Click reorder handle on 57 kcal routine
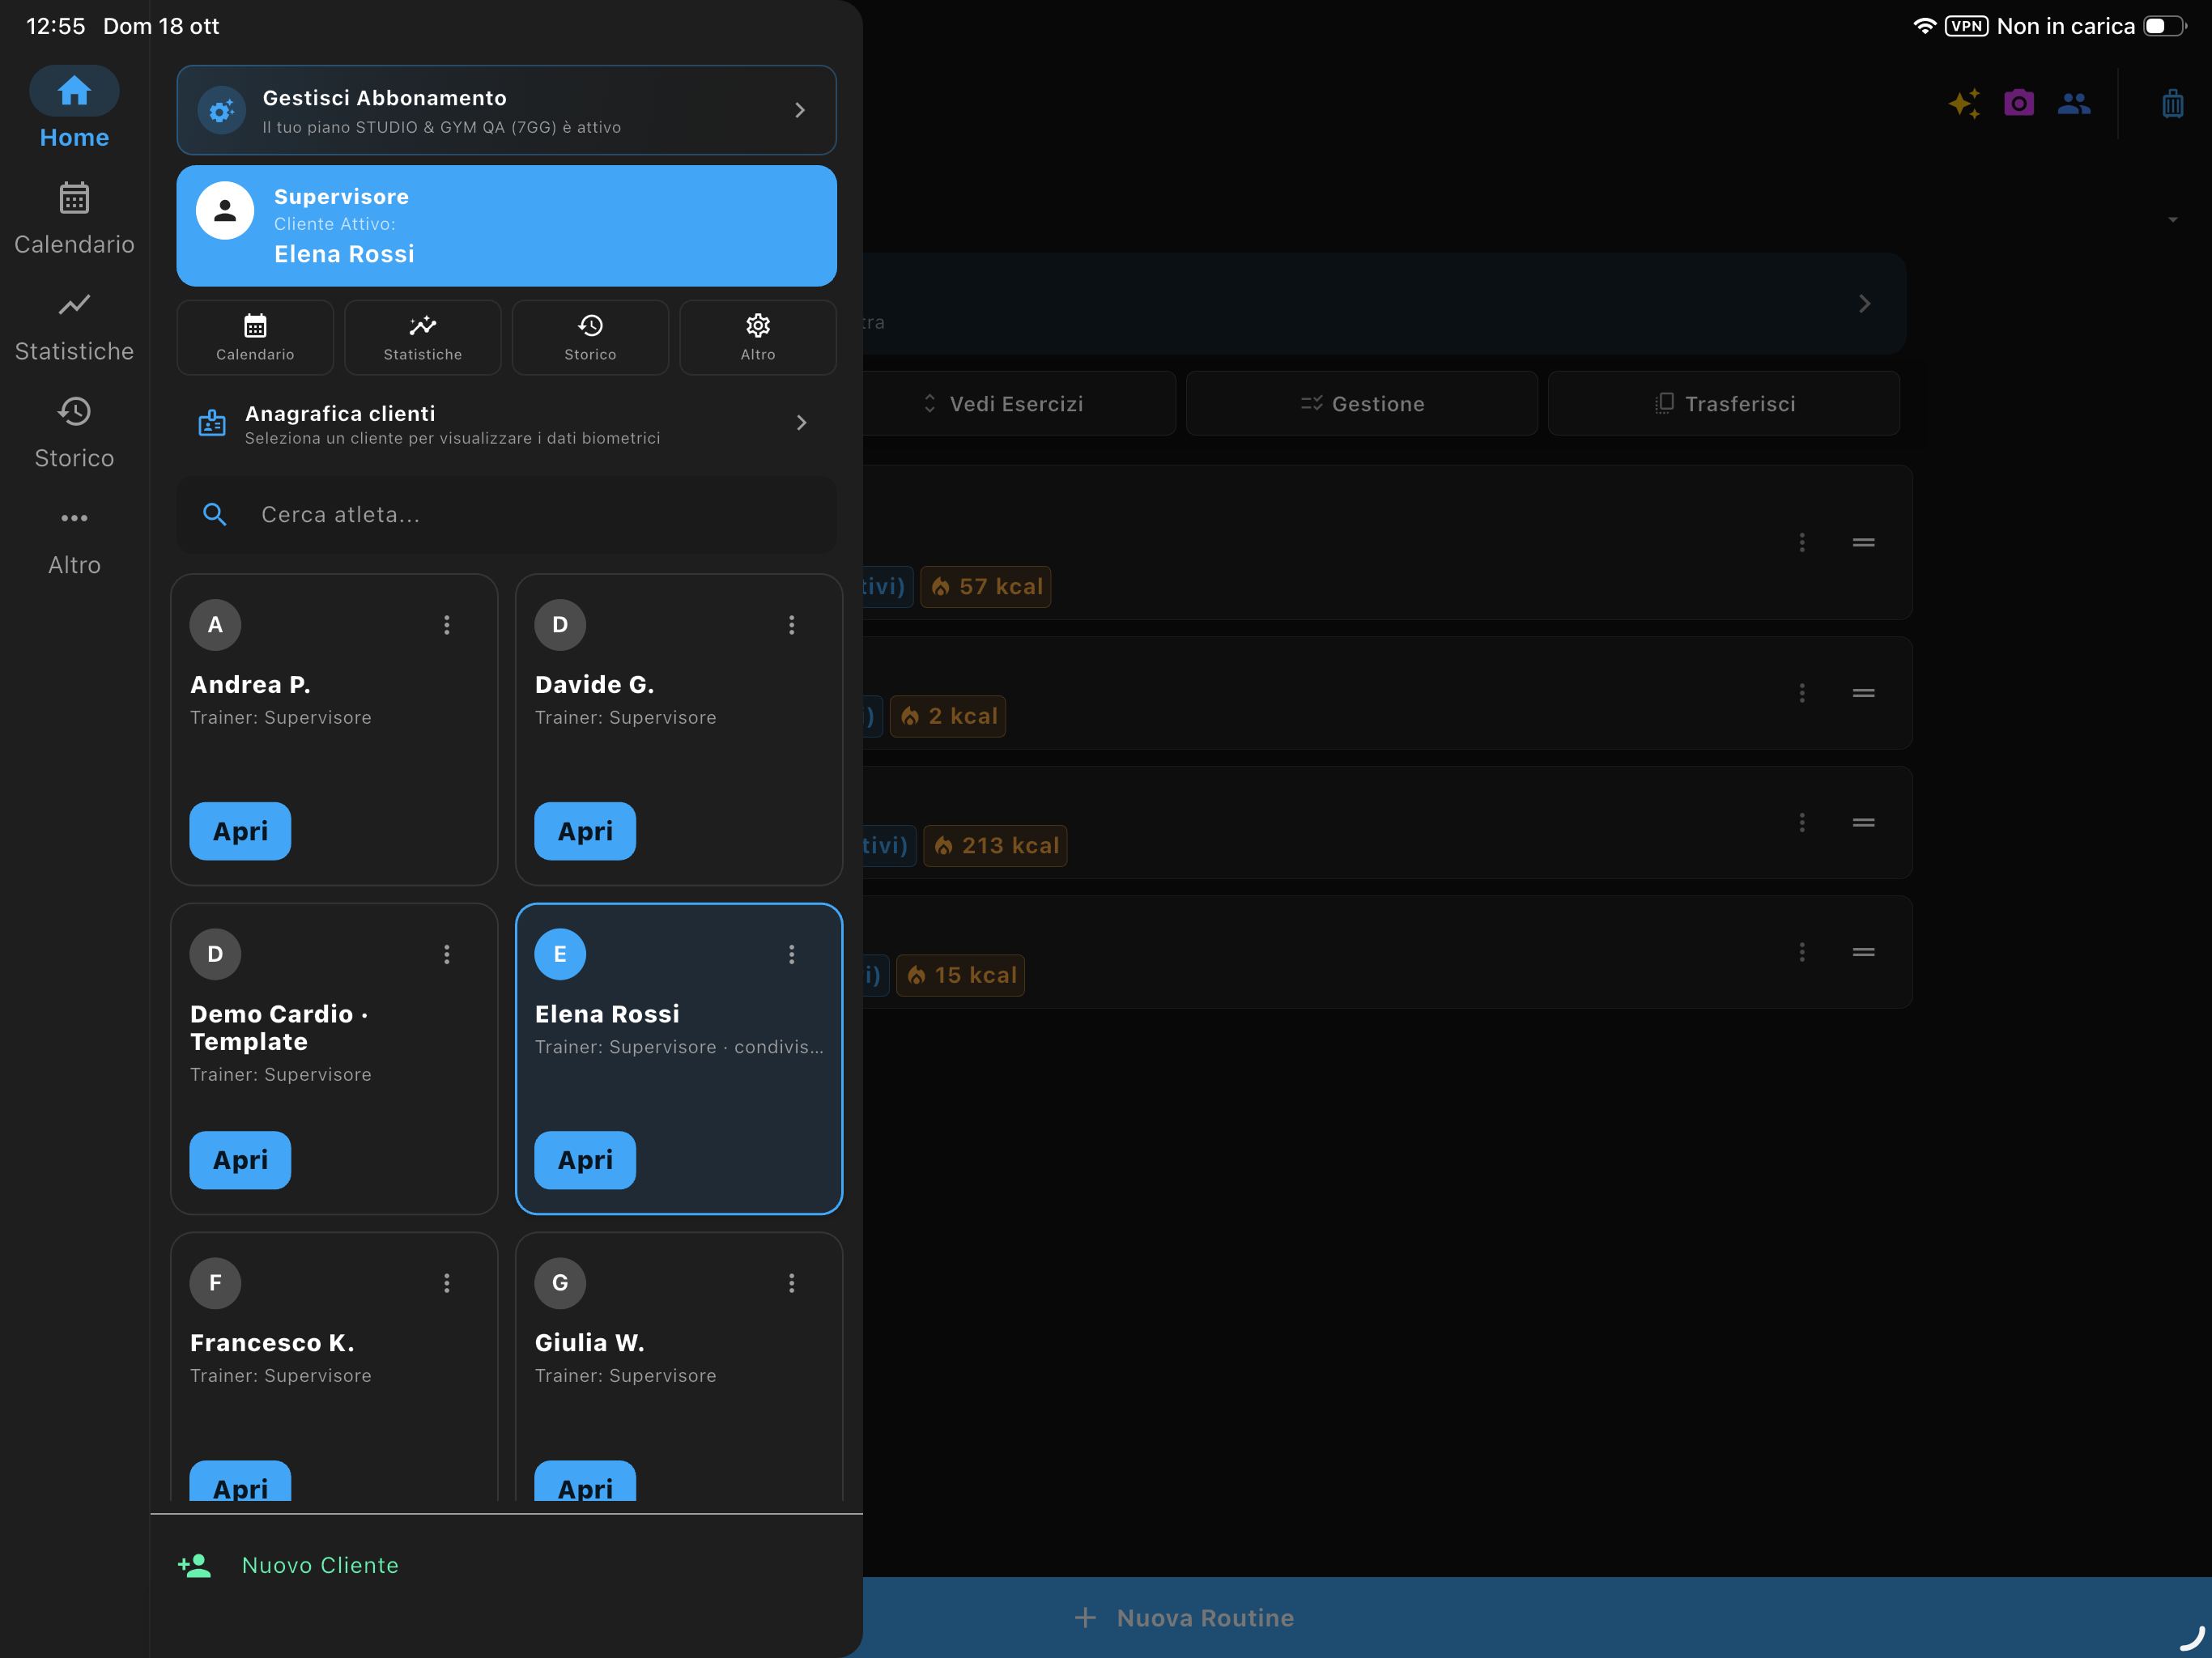The width and height of the screenshot is (2212, 1658). pos(1863,543)
